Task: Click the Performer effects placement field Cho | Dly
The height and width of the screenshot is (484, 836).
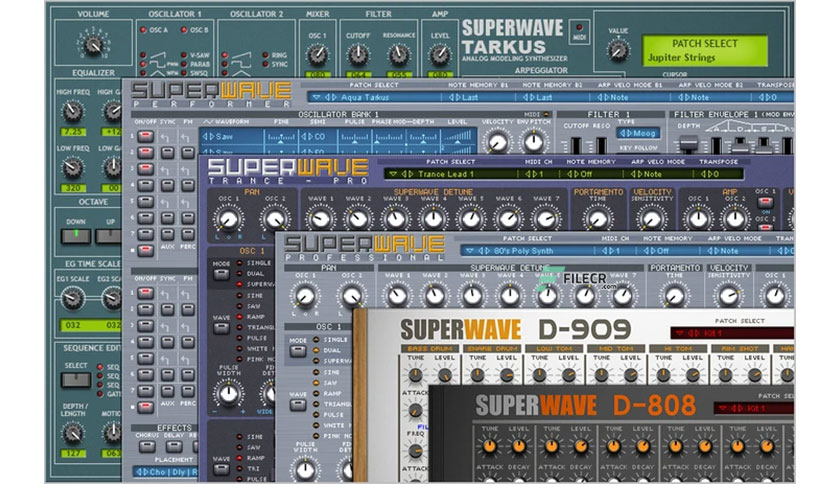Action: [x=165, y=472]
